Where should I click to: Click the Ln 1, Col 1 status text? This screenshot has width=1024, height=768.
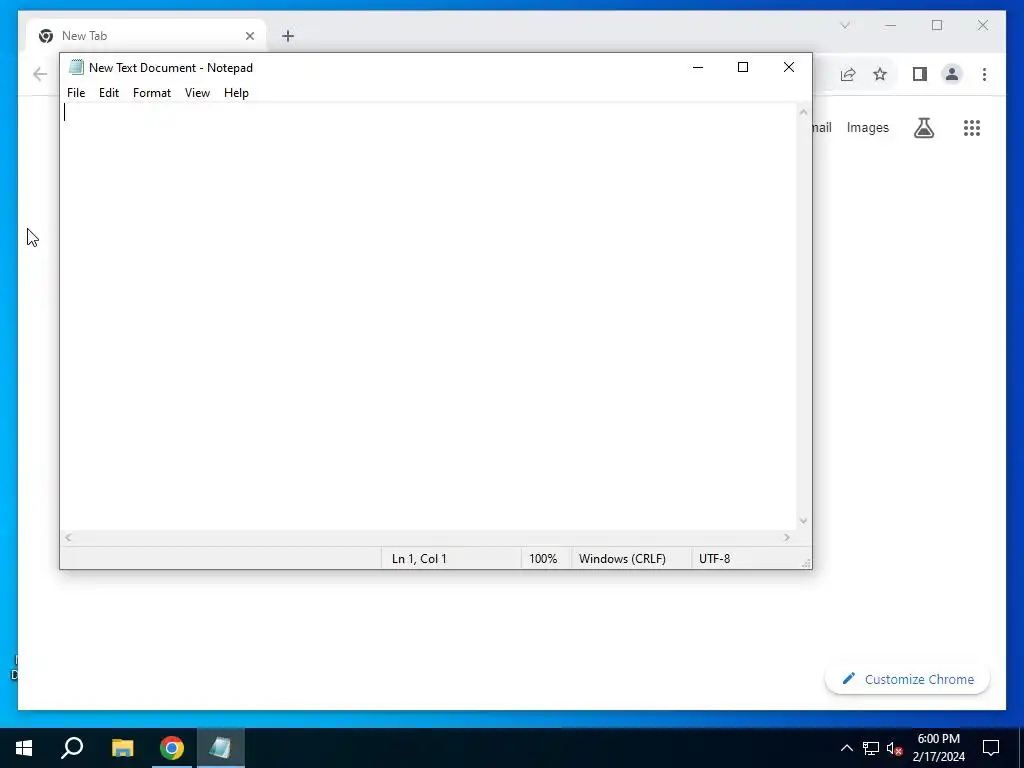[x=419, y=559]
